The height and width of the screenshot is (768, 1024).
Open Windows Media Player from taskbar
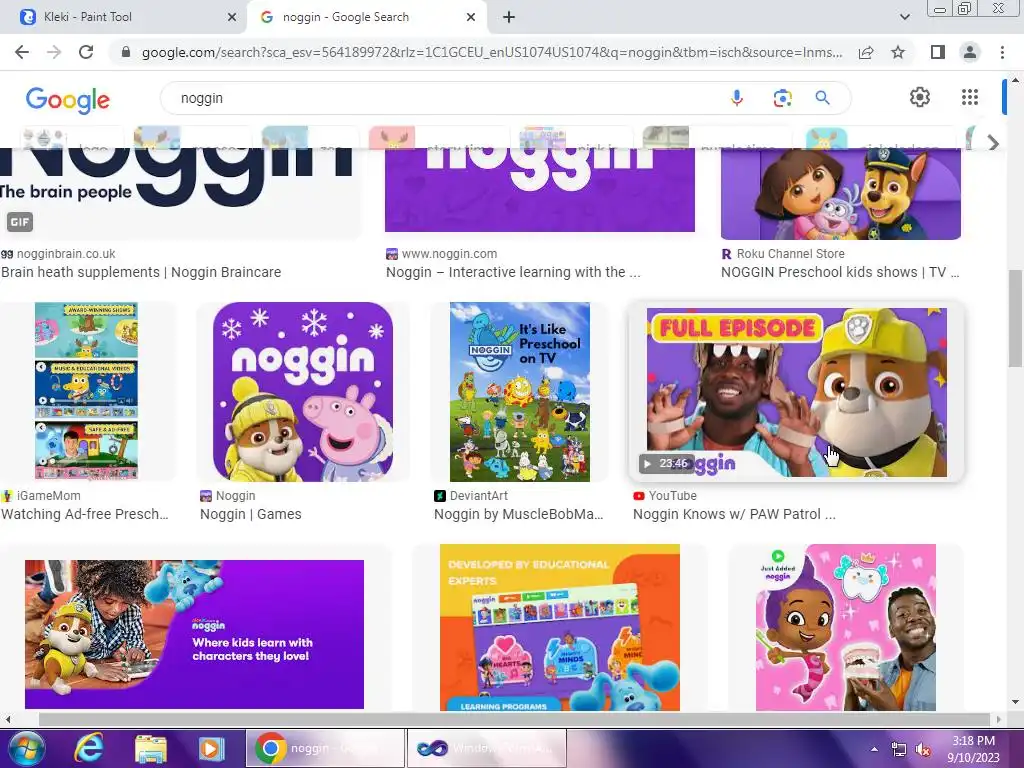tap(211, 748)
